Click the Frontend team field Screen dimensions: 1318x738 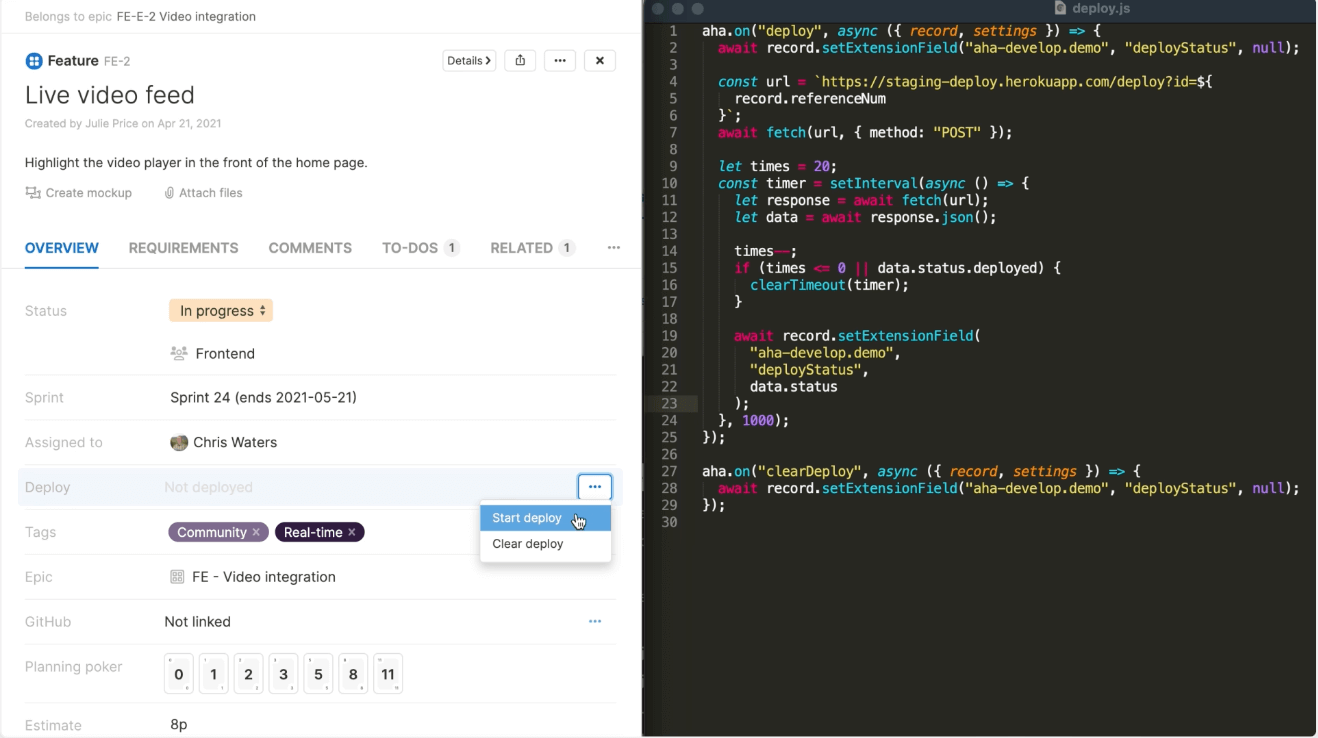(213, 354)
